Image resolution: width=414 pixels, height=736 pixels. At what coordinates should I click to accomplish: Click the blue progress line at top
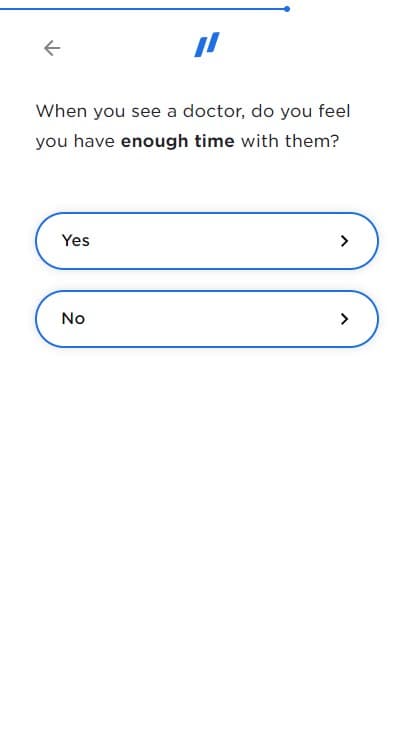click(142, 9)
